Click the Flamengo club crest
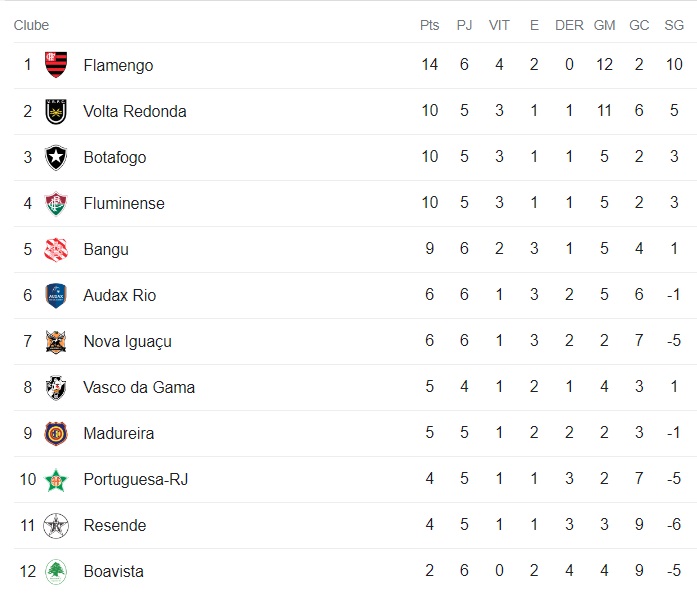 56,65
